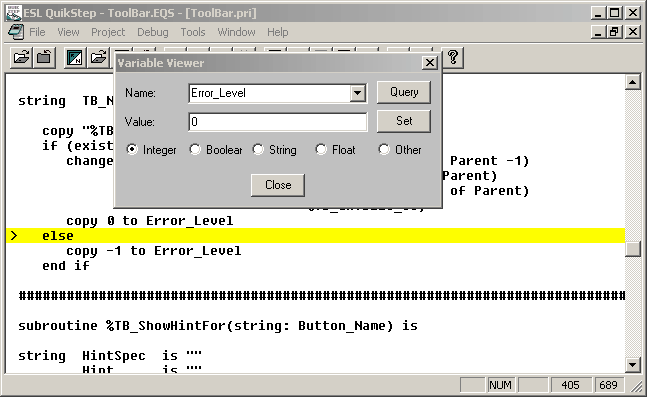Select the Float radio button
This screenshot has height=397, width=647.
pos(321,149)
